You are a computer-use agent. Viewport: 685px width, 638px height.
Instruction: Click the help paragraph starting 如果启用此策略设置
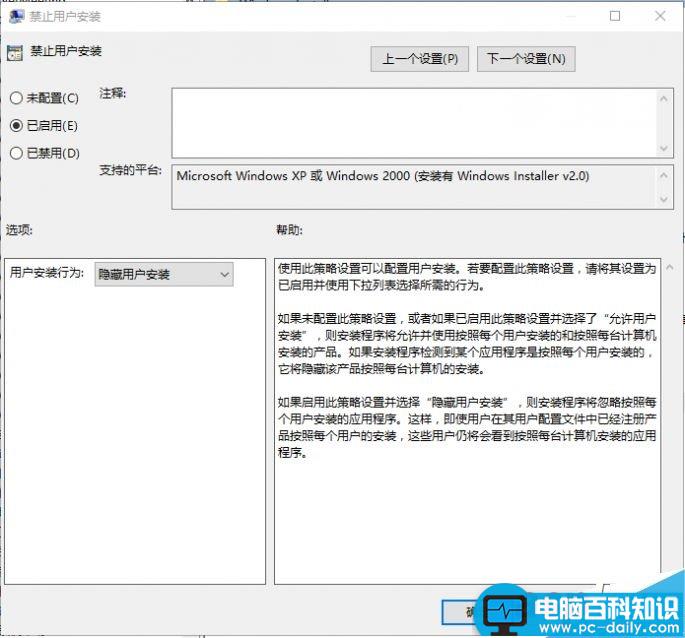click(467, 427)
